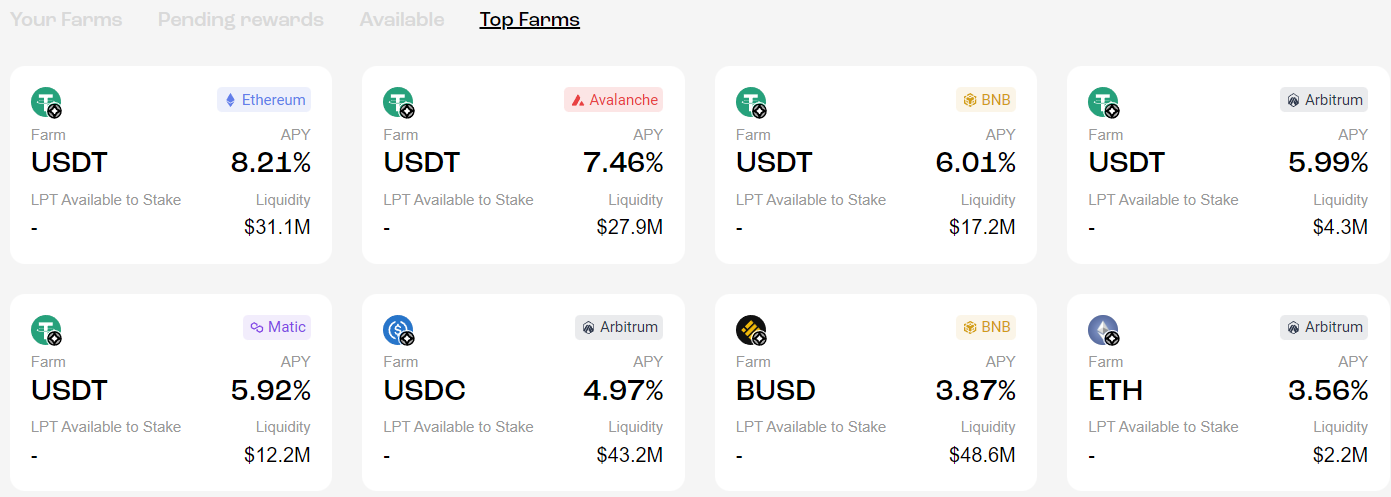The width and height of the screenshot is (1391, 497).
Task: Click the USDC token icon on Arbitrum farm
Action: coord(398,329)
